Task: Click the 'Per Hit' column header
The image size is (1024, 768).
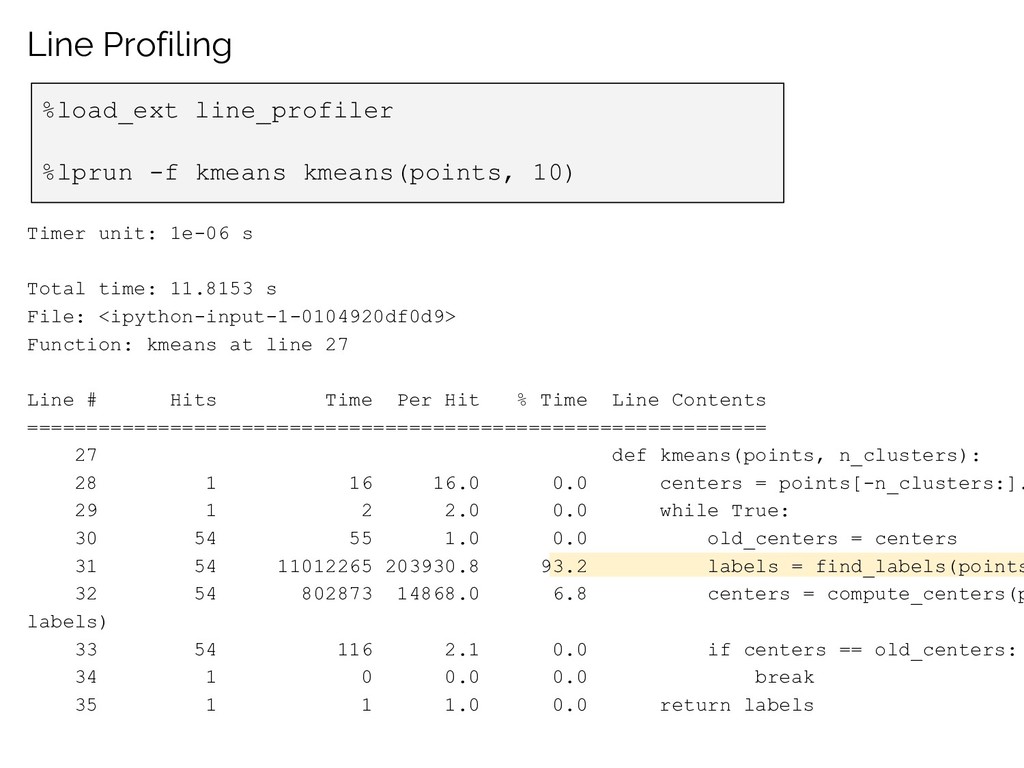Action: pyautogui.click(x=438, y=400)
